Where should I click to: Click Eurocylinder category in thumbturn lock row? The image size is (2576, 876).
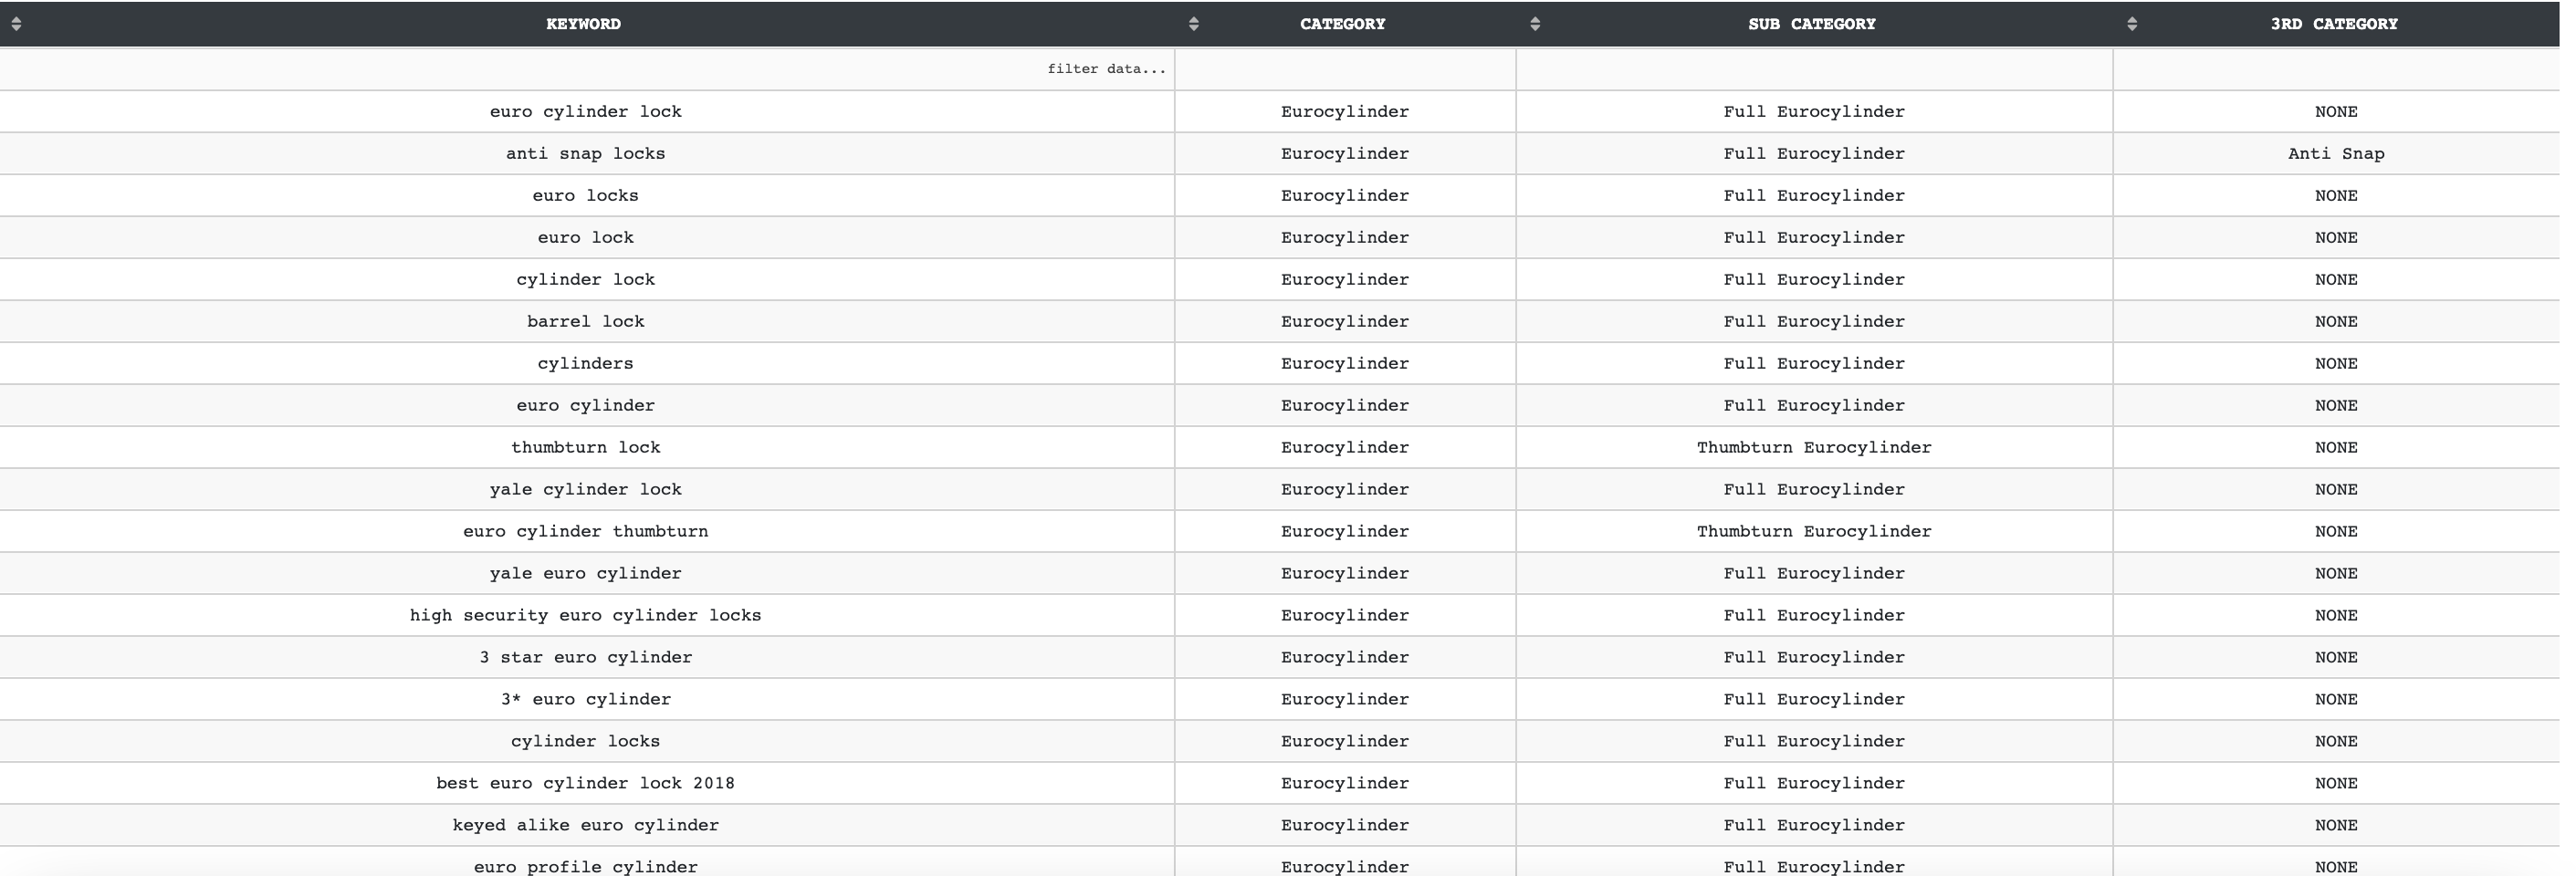tap(1345, 447)
